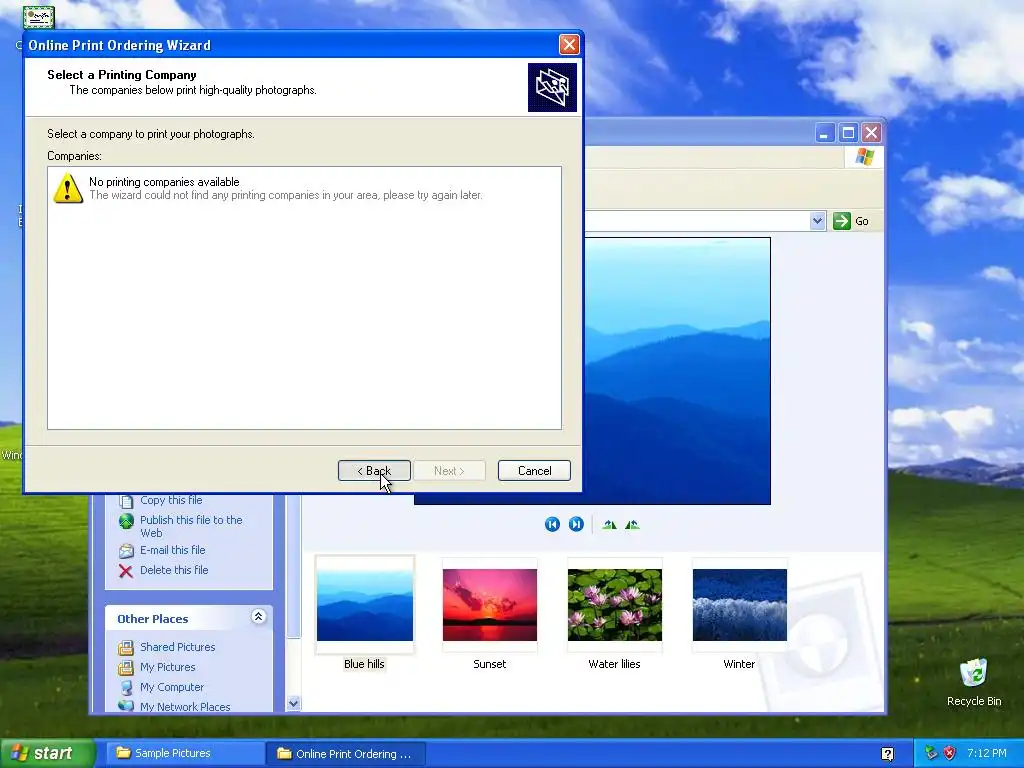Screen dimensions: 1024x768
Task: Open My Network Places link
Action: (185, 707)
